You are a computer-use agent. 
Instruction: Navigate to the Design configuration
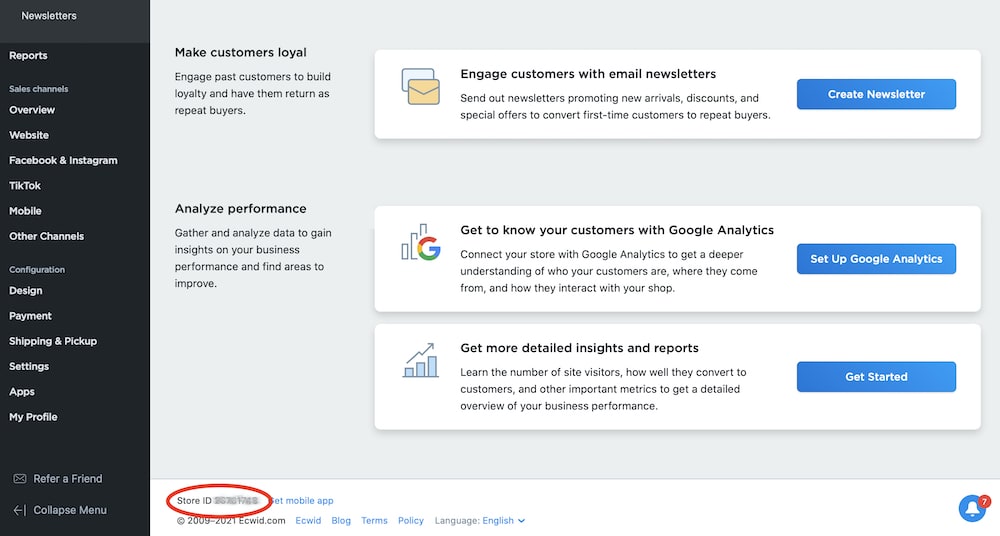(26, 291)
